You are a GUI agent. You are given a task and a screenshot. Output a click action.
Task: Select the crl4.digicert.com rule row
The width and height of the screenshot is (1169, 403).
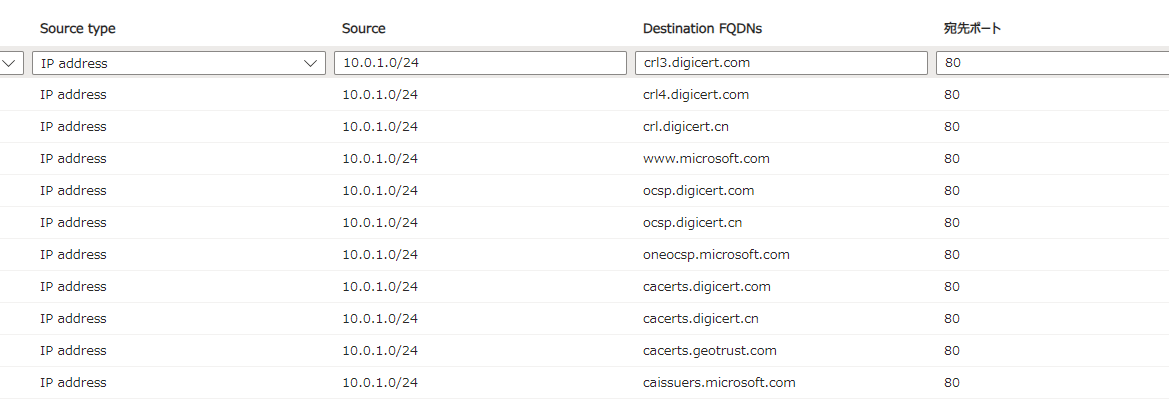point(696,95)
